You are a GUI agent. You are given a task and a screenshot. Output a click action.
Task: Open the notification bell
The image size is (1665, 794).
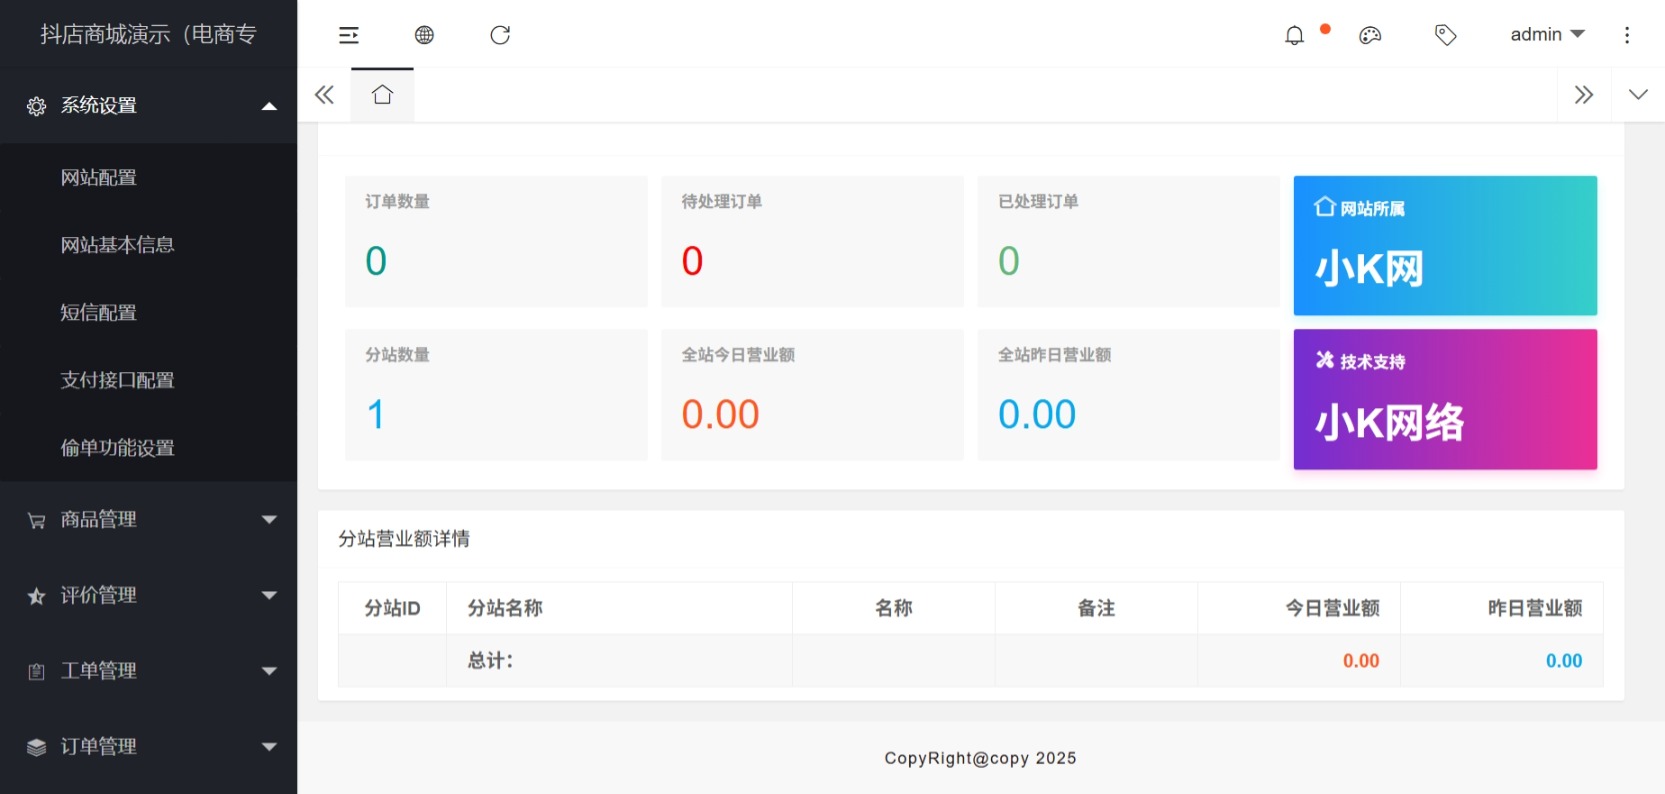tap(1294, 35)
